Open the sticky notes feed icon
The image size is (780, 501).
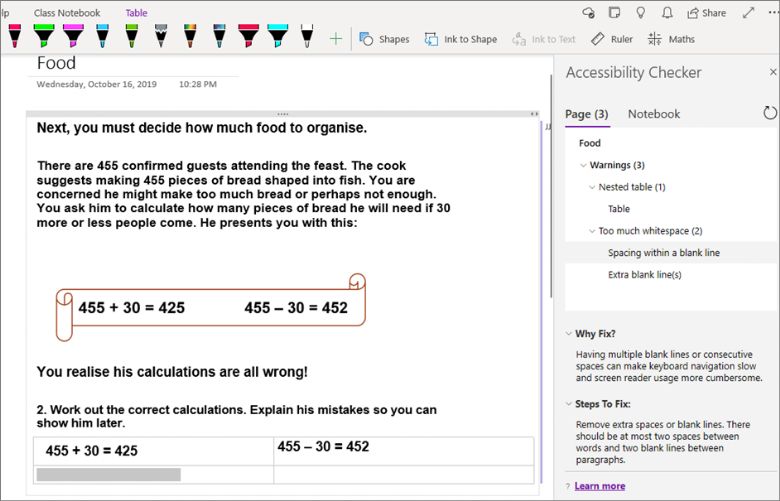tap(614, 12)
